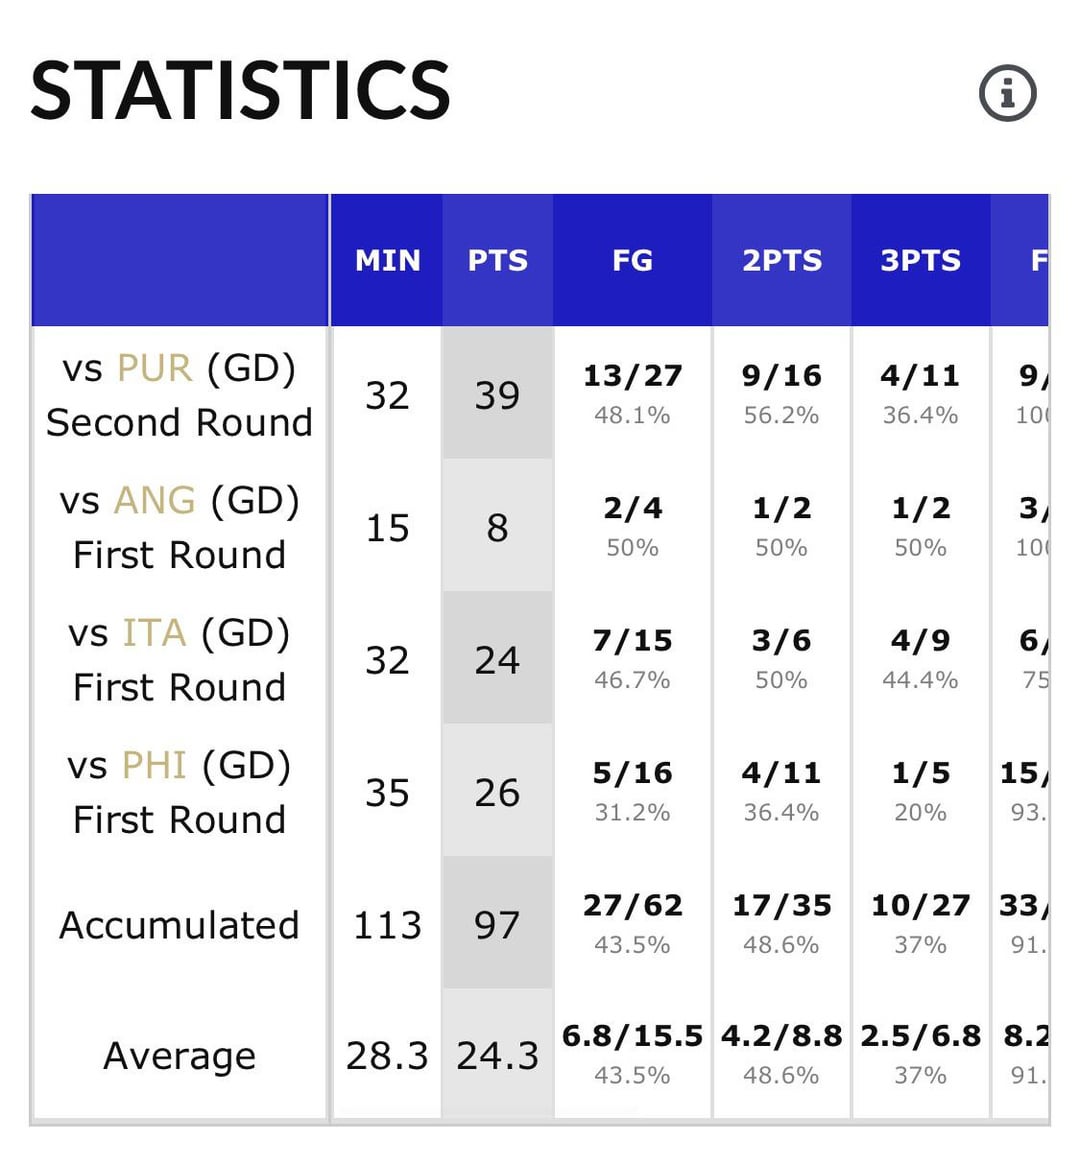1080x1164 pixels.
Task: Select the FG column header
Action: [632, 261]
